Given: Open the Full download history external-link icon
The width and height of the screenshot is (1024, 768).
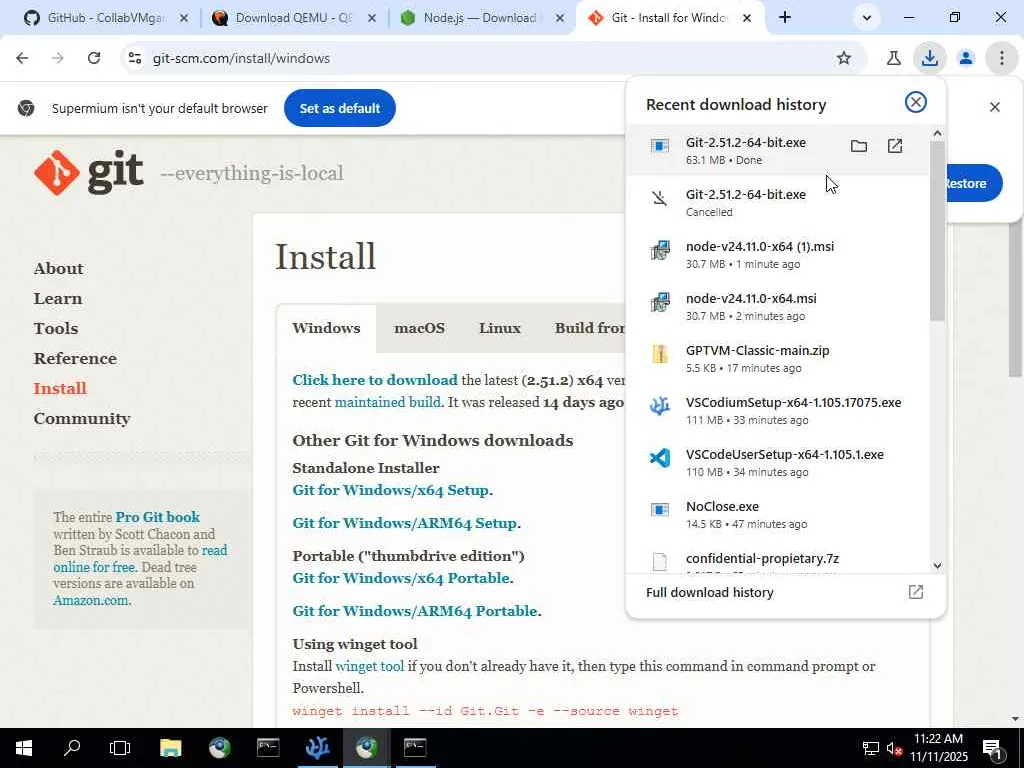Looking at the screenshot, I should [916, 592].
